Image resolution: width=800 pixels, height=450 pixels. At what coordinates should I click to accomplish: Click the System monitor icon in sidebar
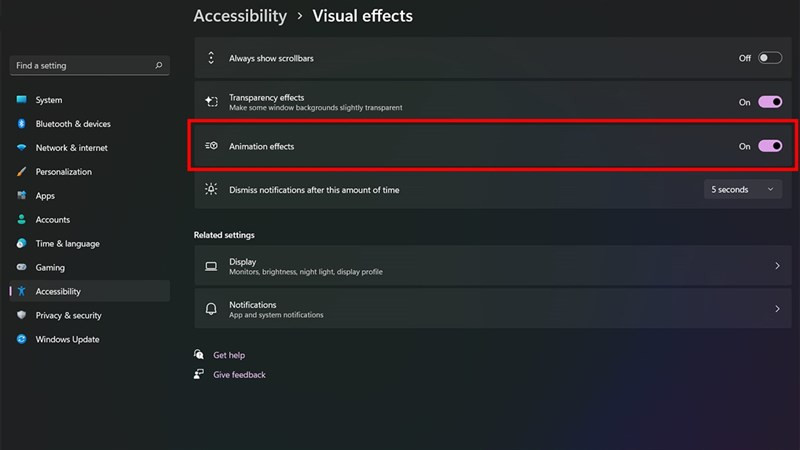point(21,100)
